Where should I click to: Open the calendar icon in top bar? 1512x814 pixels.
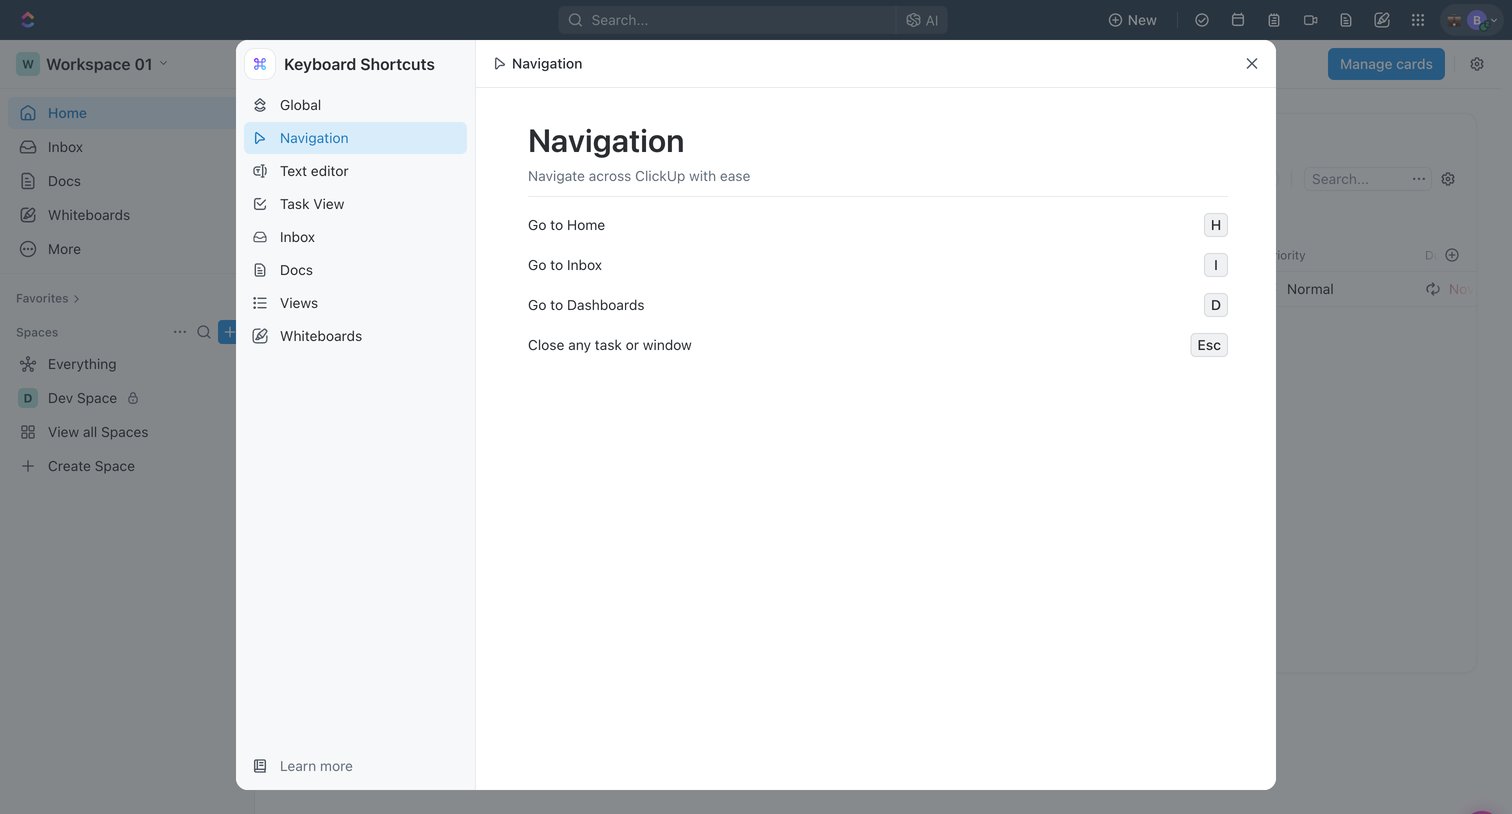1238,20
